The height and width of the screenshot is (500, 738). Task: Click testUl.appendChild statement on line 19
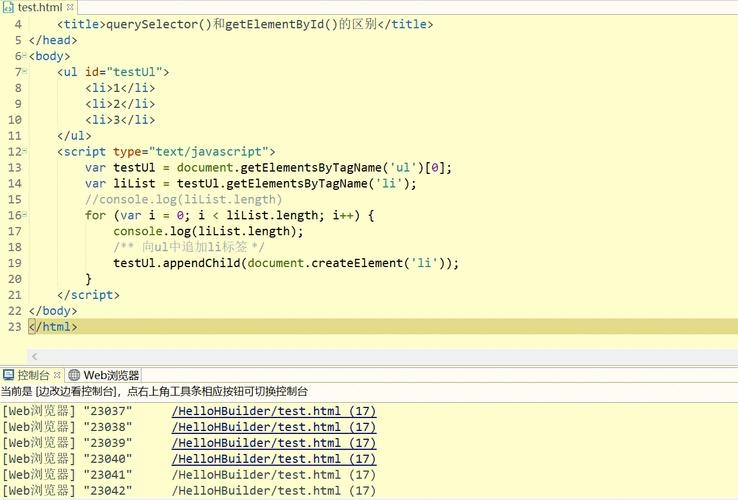(286, 263)
